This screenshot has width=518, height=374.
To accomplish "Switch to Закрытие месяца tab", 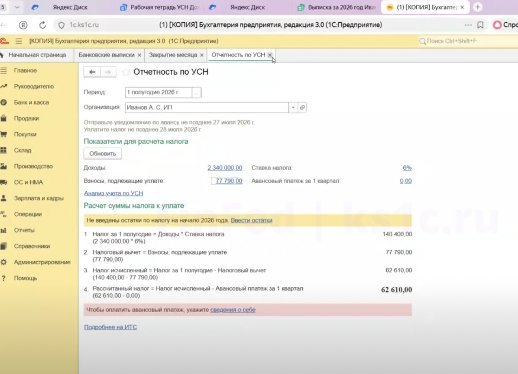I will tap(173, 55).
